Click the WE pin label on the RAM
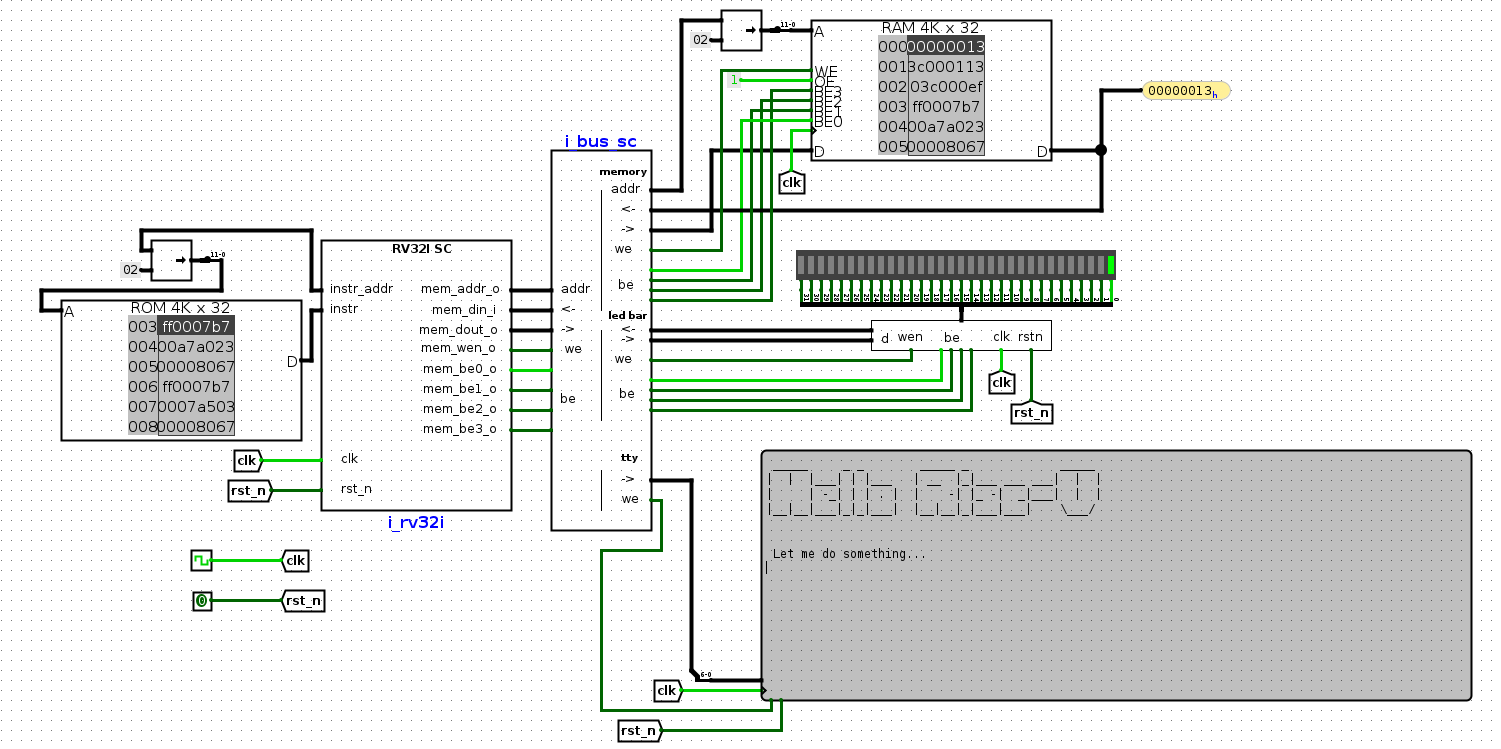Screen dimensions: 1501x749 [826, 72]
